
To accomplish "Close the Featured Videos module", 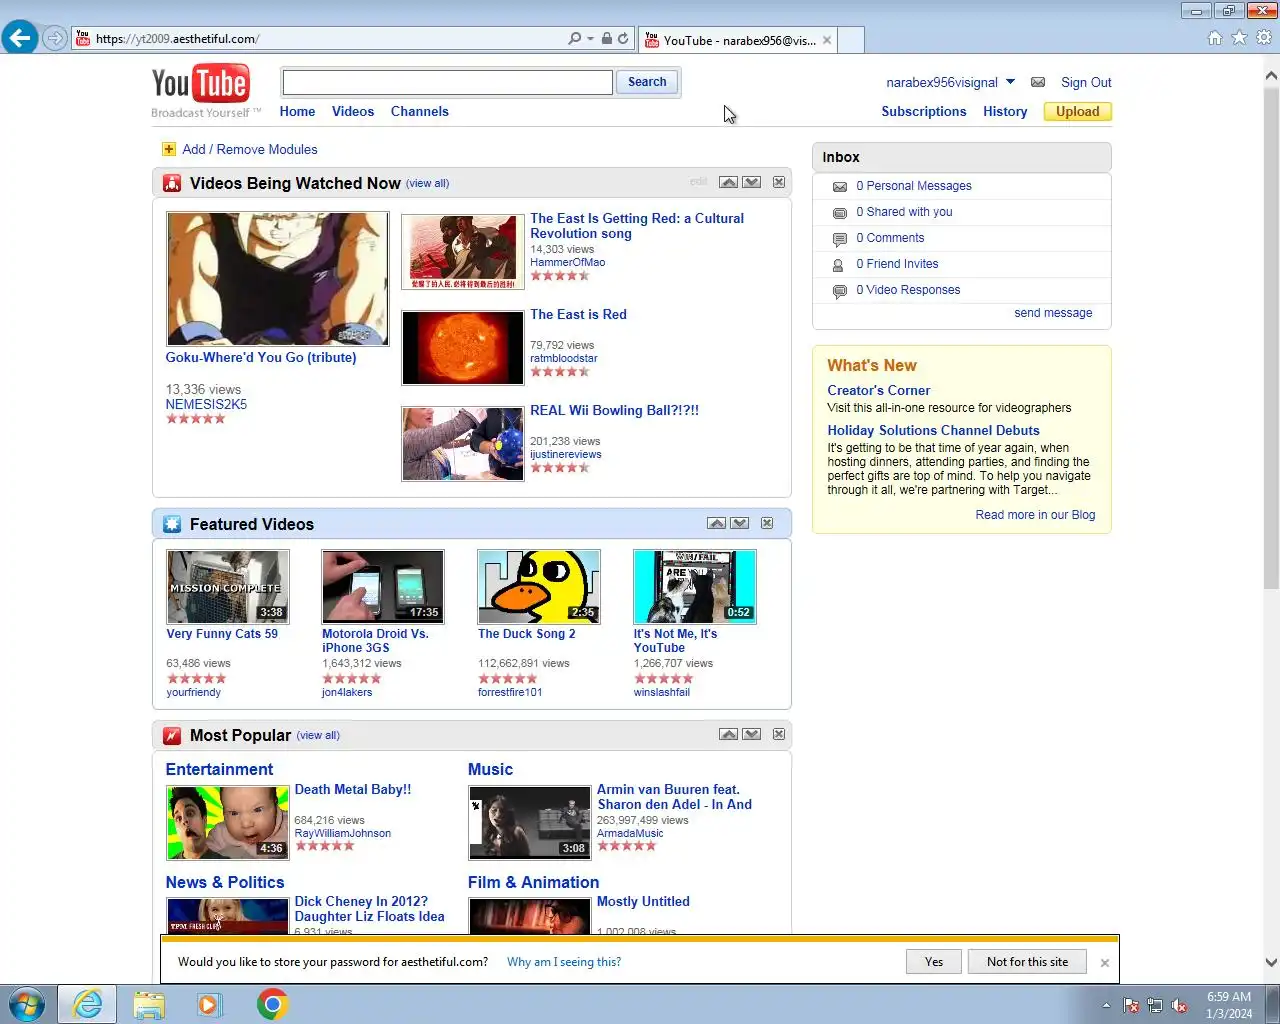I will [x=767, y=523].
